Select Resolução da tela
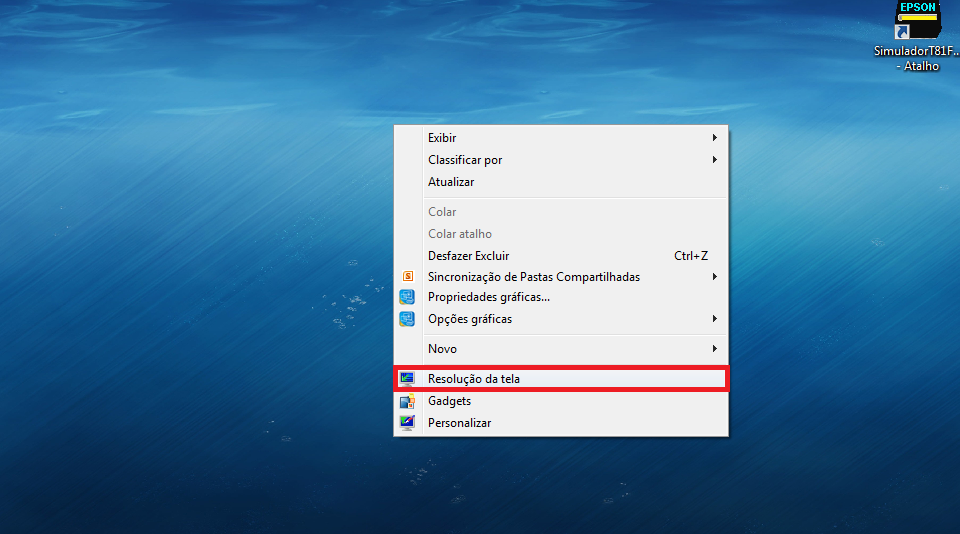The height and width of the screenshot is (534, 960). click(561, 379)
